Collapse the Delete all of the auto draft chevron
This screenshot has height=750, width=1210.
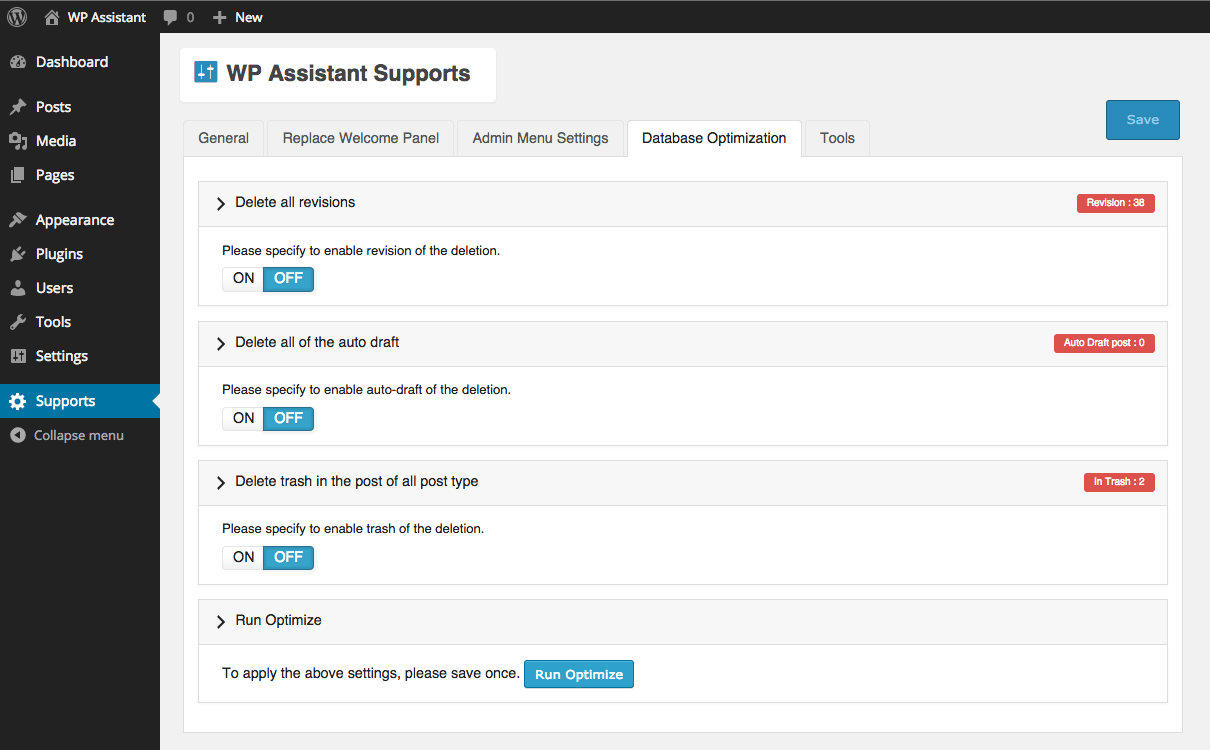click(221, 343)
